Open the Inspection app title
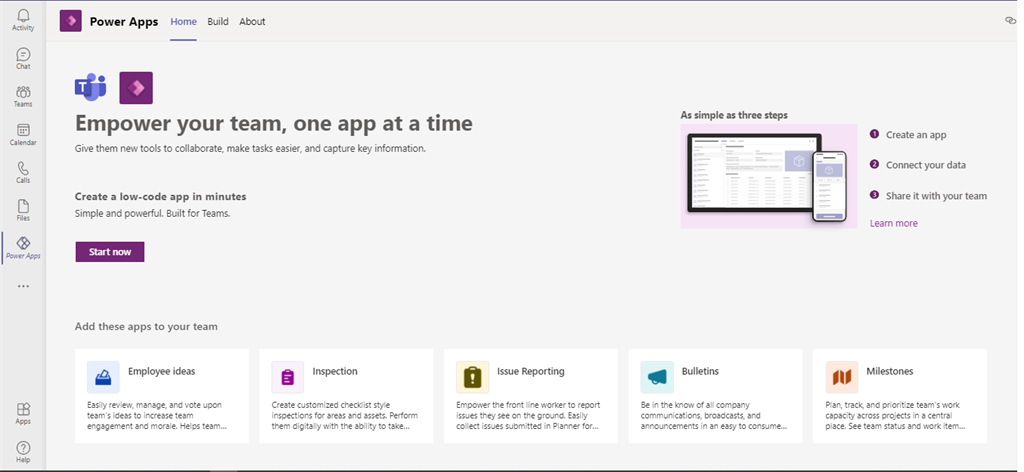Screen dimensions: 1024x472 [x=335, y=371]
